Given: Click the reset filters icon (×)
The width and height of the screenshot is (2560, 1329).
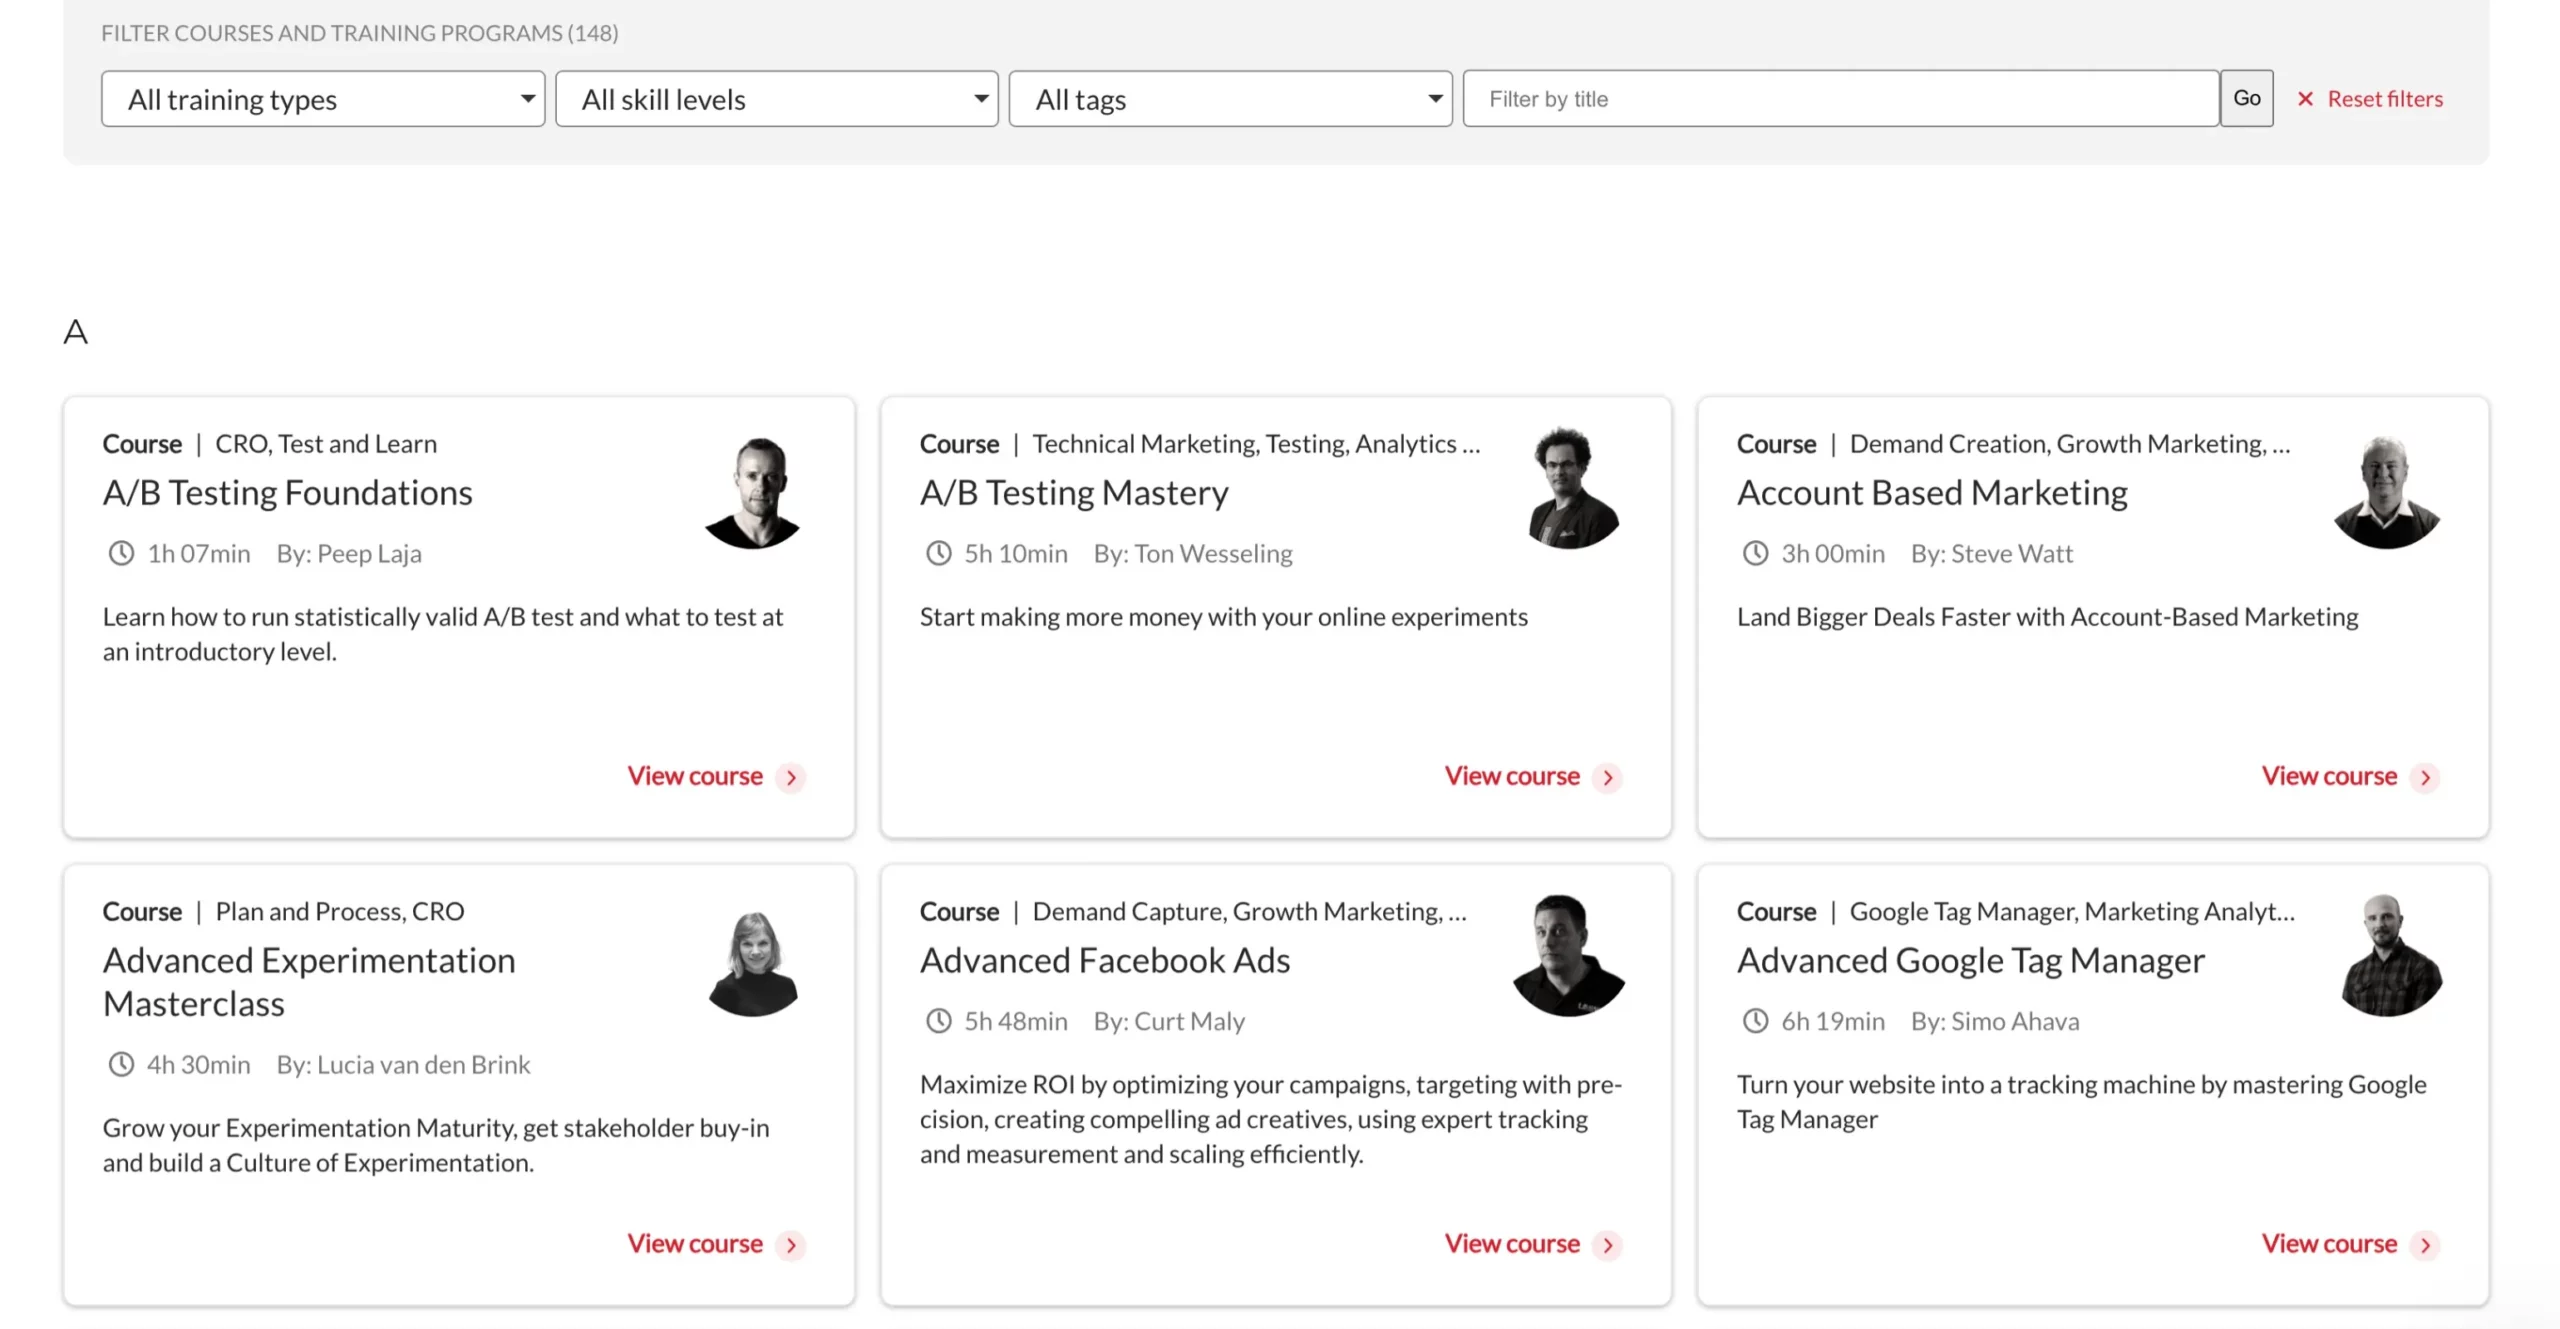Looking at the screenshot, I should tap(2306, 98).
